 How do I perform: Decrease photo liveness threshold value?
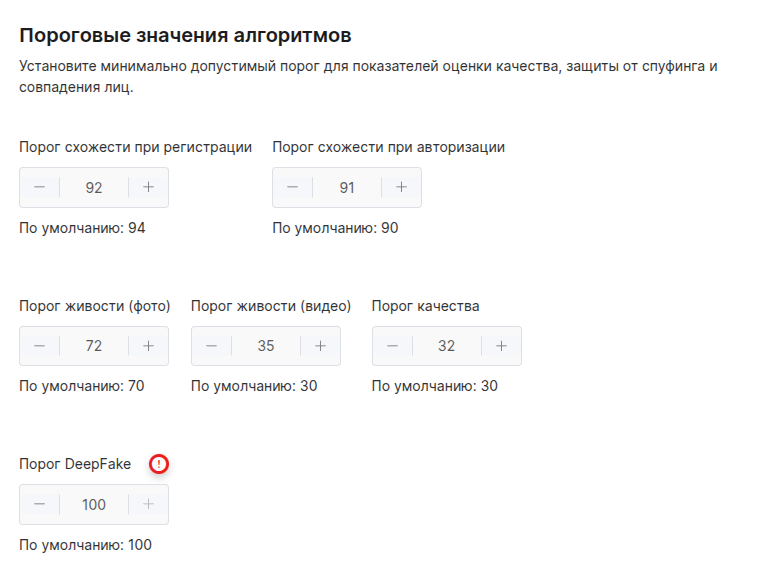pos(39,346)
